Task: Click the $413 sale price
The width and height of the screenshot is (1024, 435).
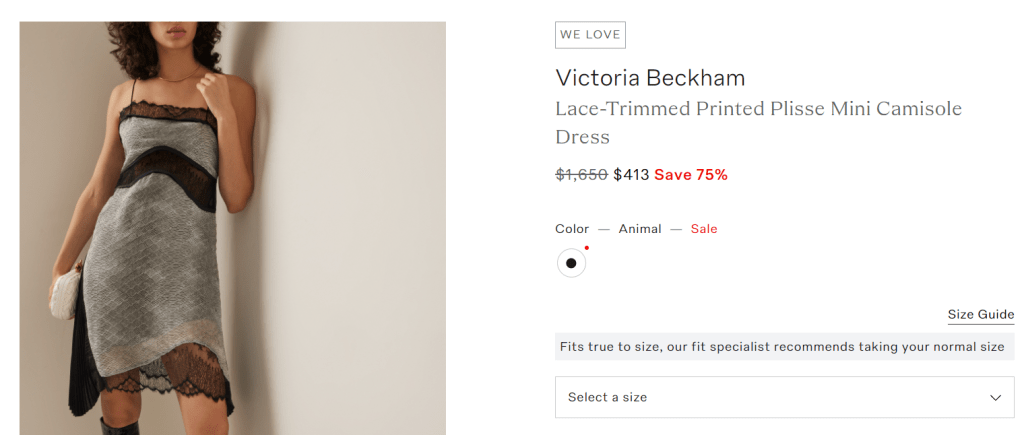Action: (x=631, y=175)
